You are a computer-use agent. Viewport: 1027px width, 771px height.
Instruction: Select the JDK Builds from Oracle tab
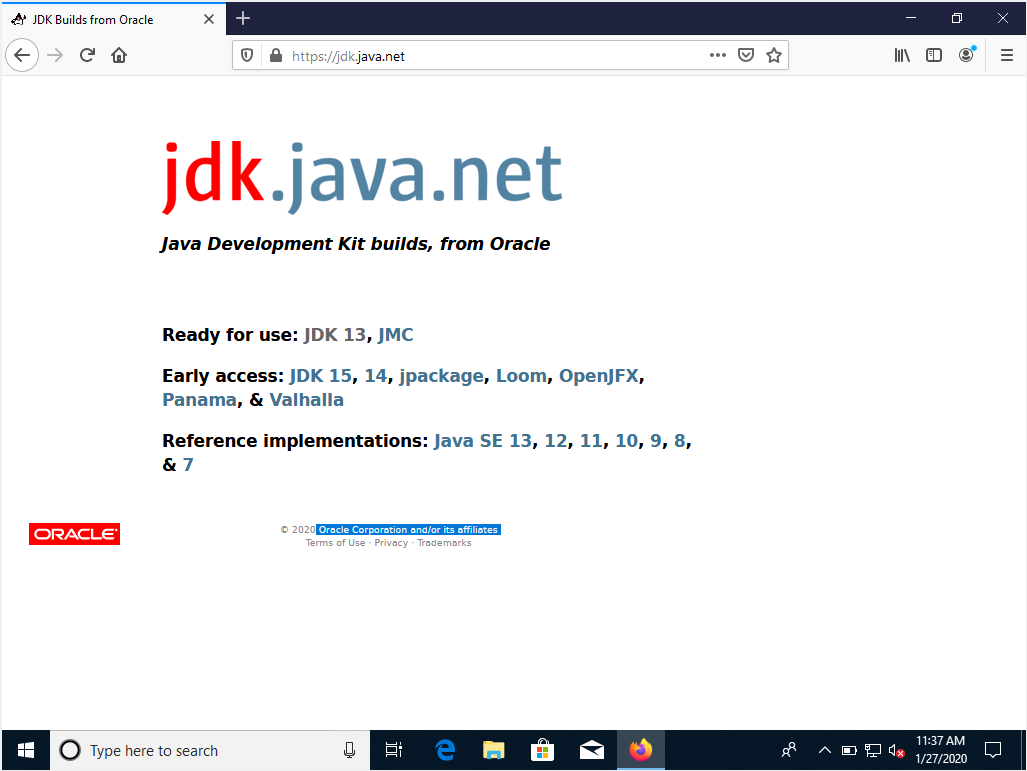114,20
